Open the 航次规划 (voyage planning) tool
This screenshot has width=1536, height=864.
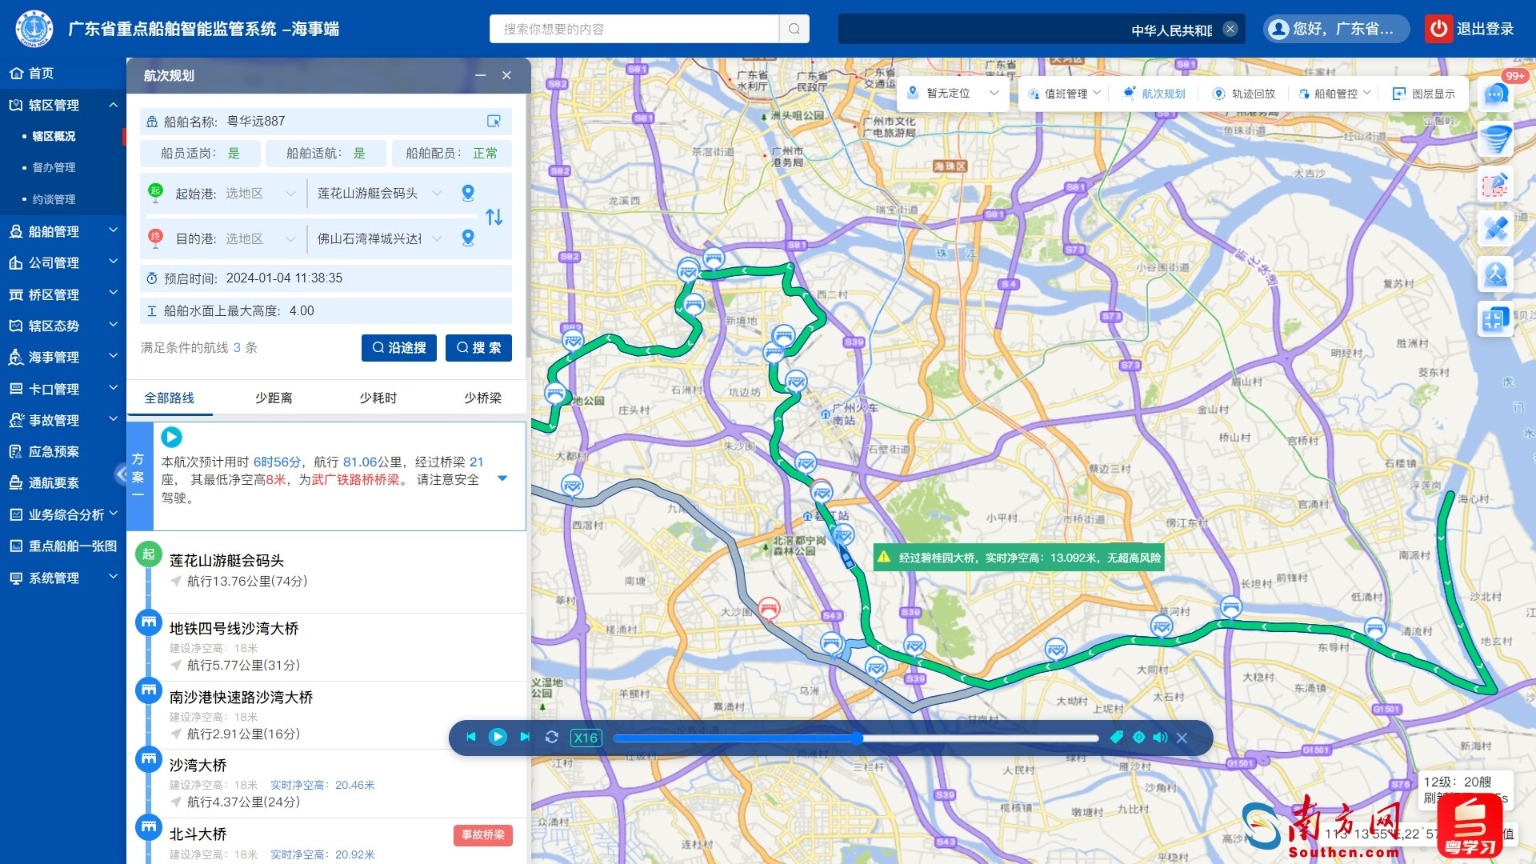pyautogui.click(x=1155, y=93)
